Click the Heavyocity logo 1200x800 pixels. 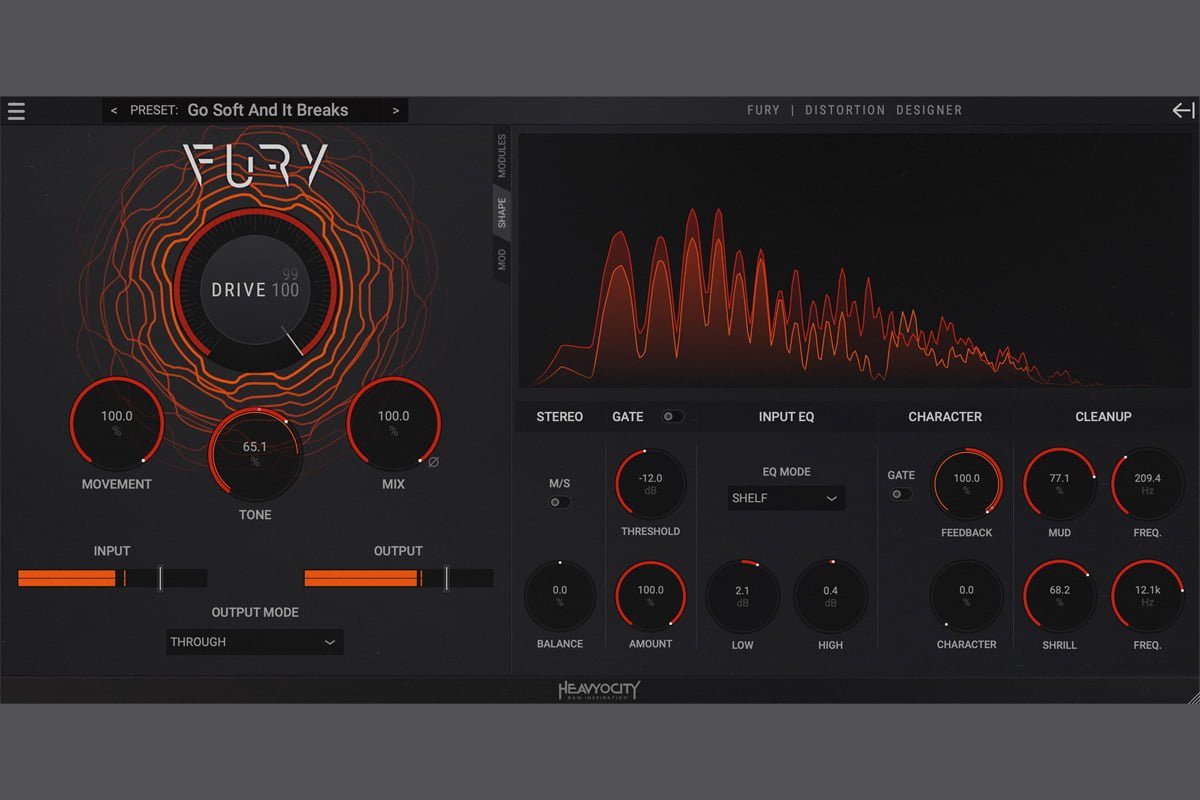tap(599, 690)
